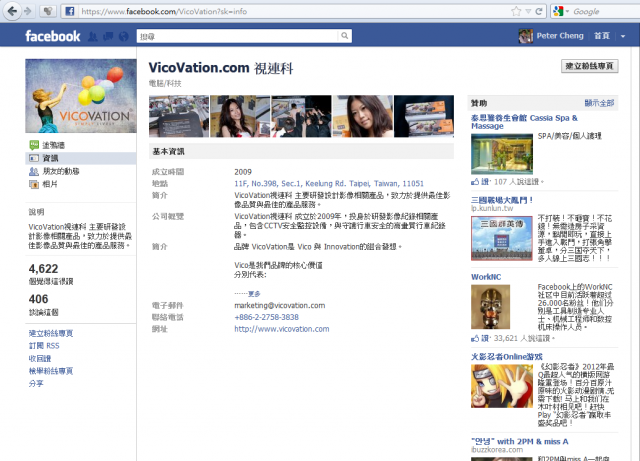Click the 收回讚 unlike link

coord(40,359)
